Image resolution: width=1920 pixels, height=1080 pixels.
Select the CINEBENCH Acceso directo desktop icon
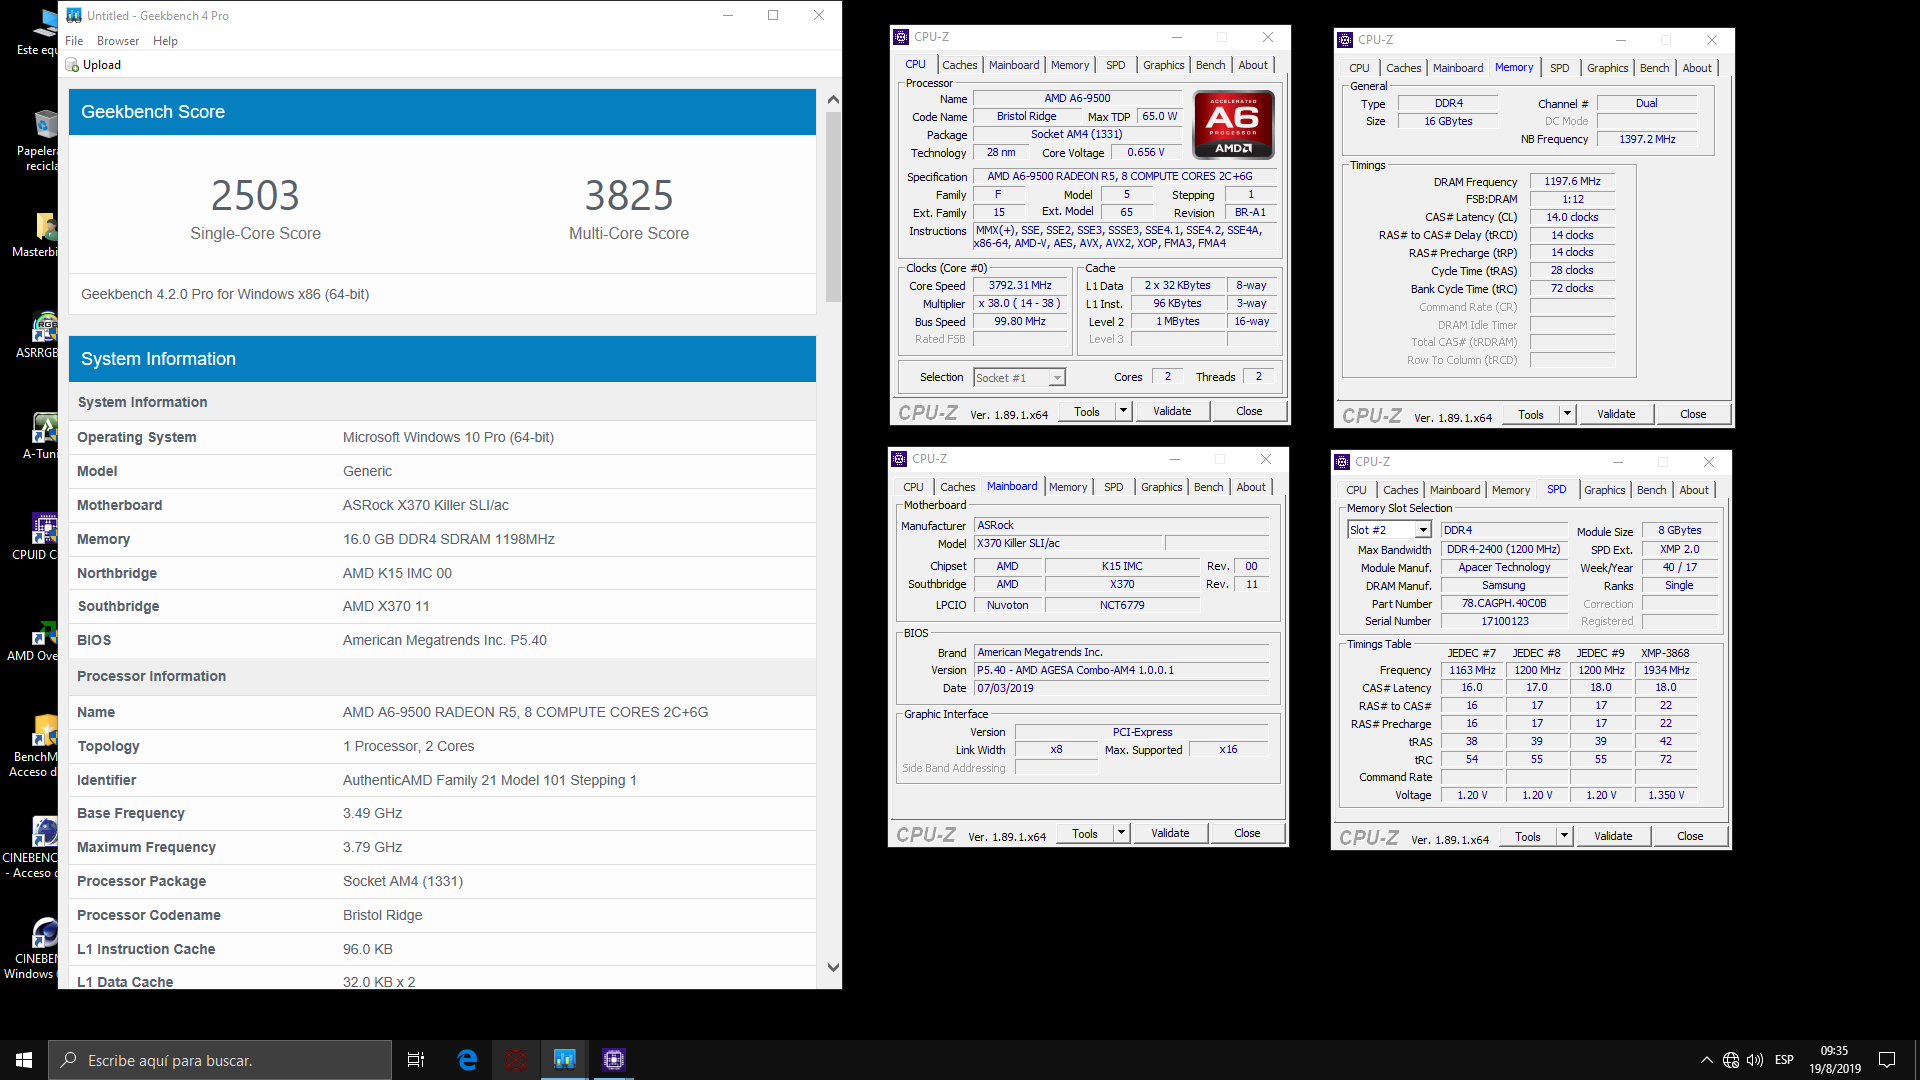pyautogui.click(x=32, y=848)
